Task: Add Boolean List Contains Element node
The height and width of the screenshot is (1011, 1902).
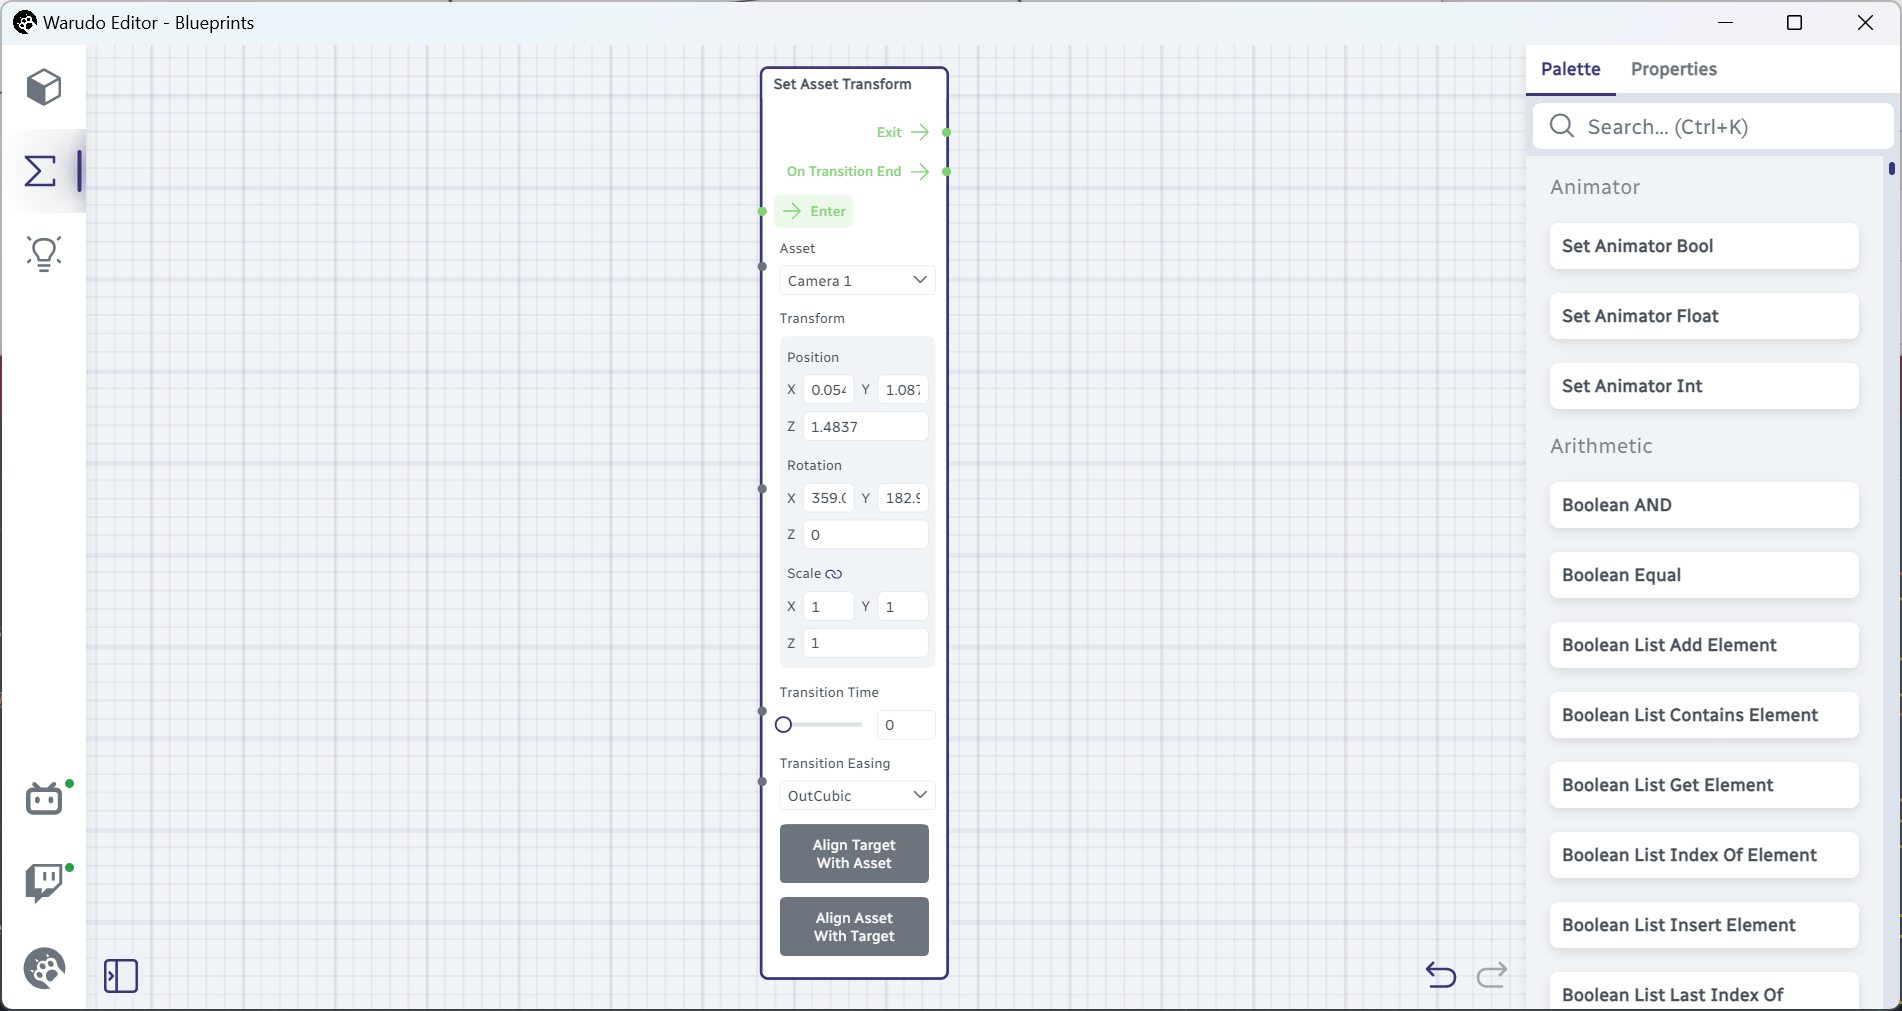Action: [x=1704, y=715]
